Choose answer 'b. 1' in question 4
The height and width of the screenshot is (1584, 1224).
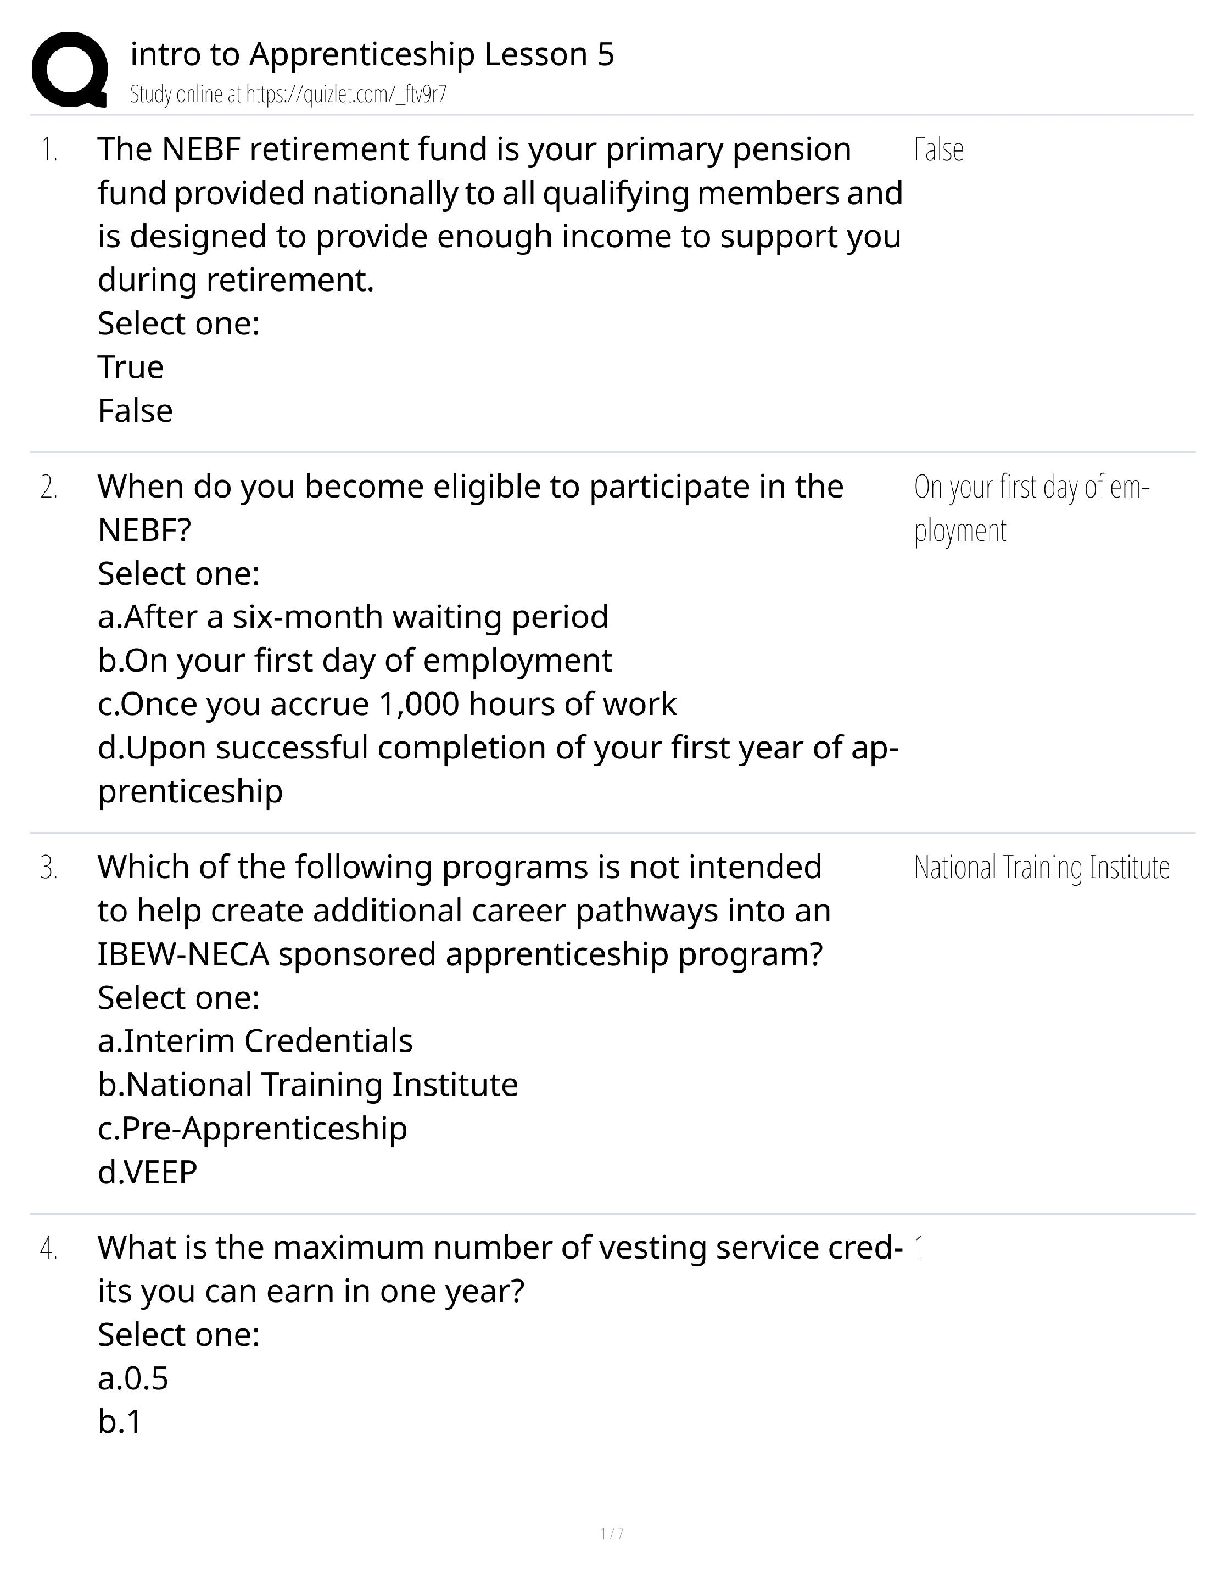coord(120,1422)
